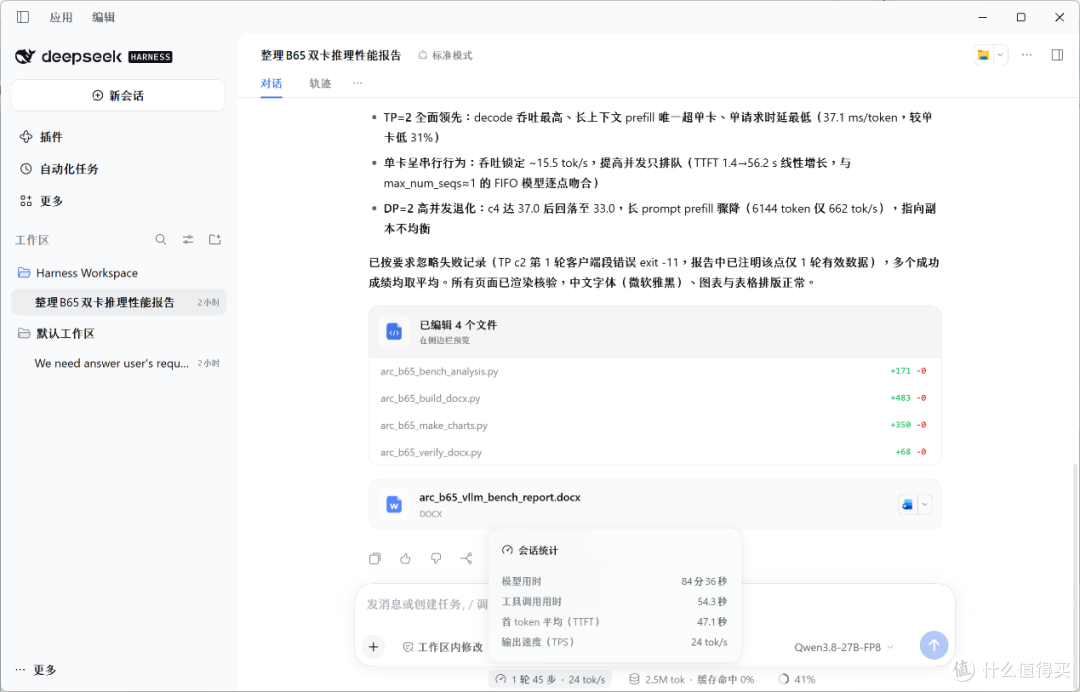Send the message with the arrow button
The width and height of the screenshot is (1080, 692).
pyautogui.click(x=933, y=645)
